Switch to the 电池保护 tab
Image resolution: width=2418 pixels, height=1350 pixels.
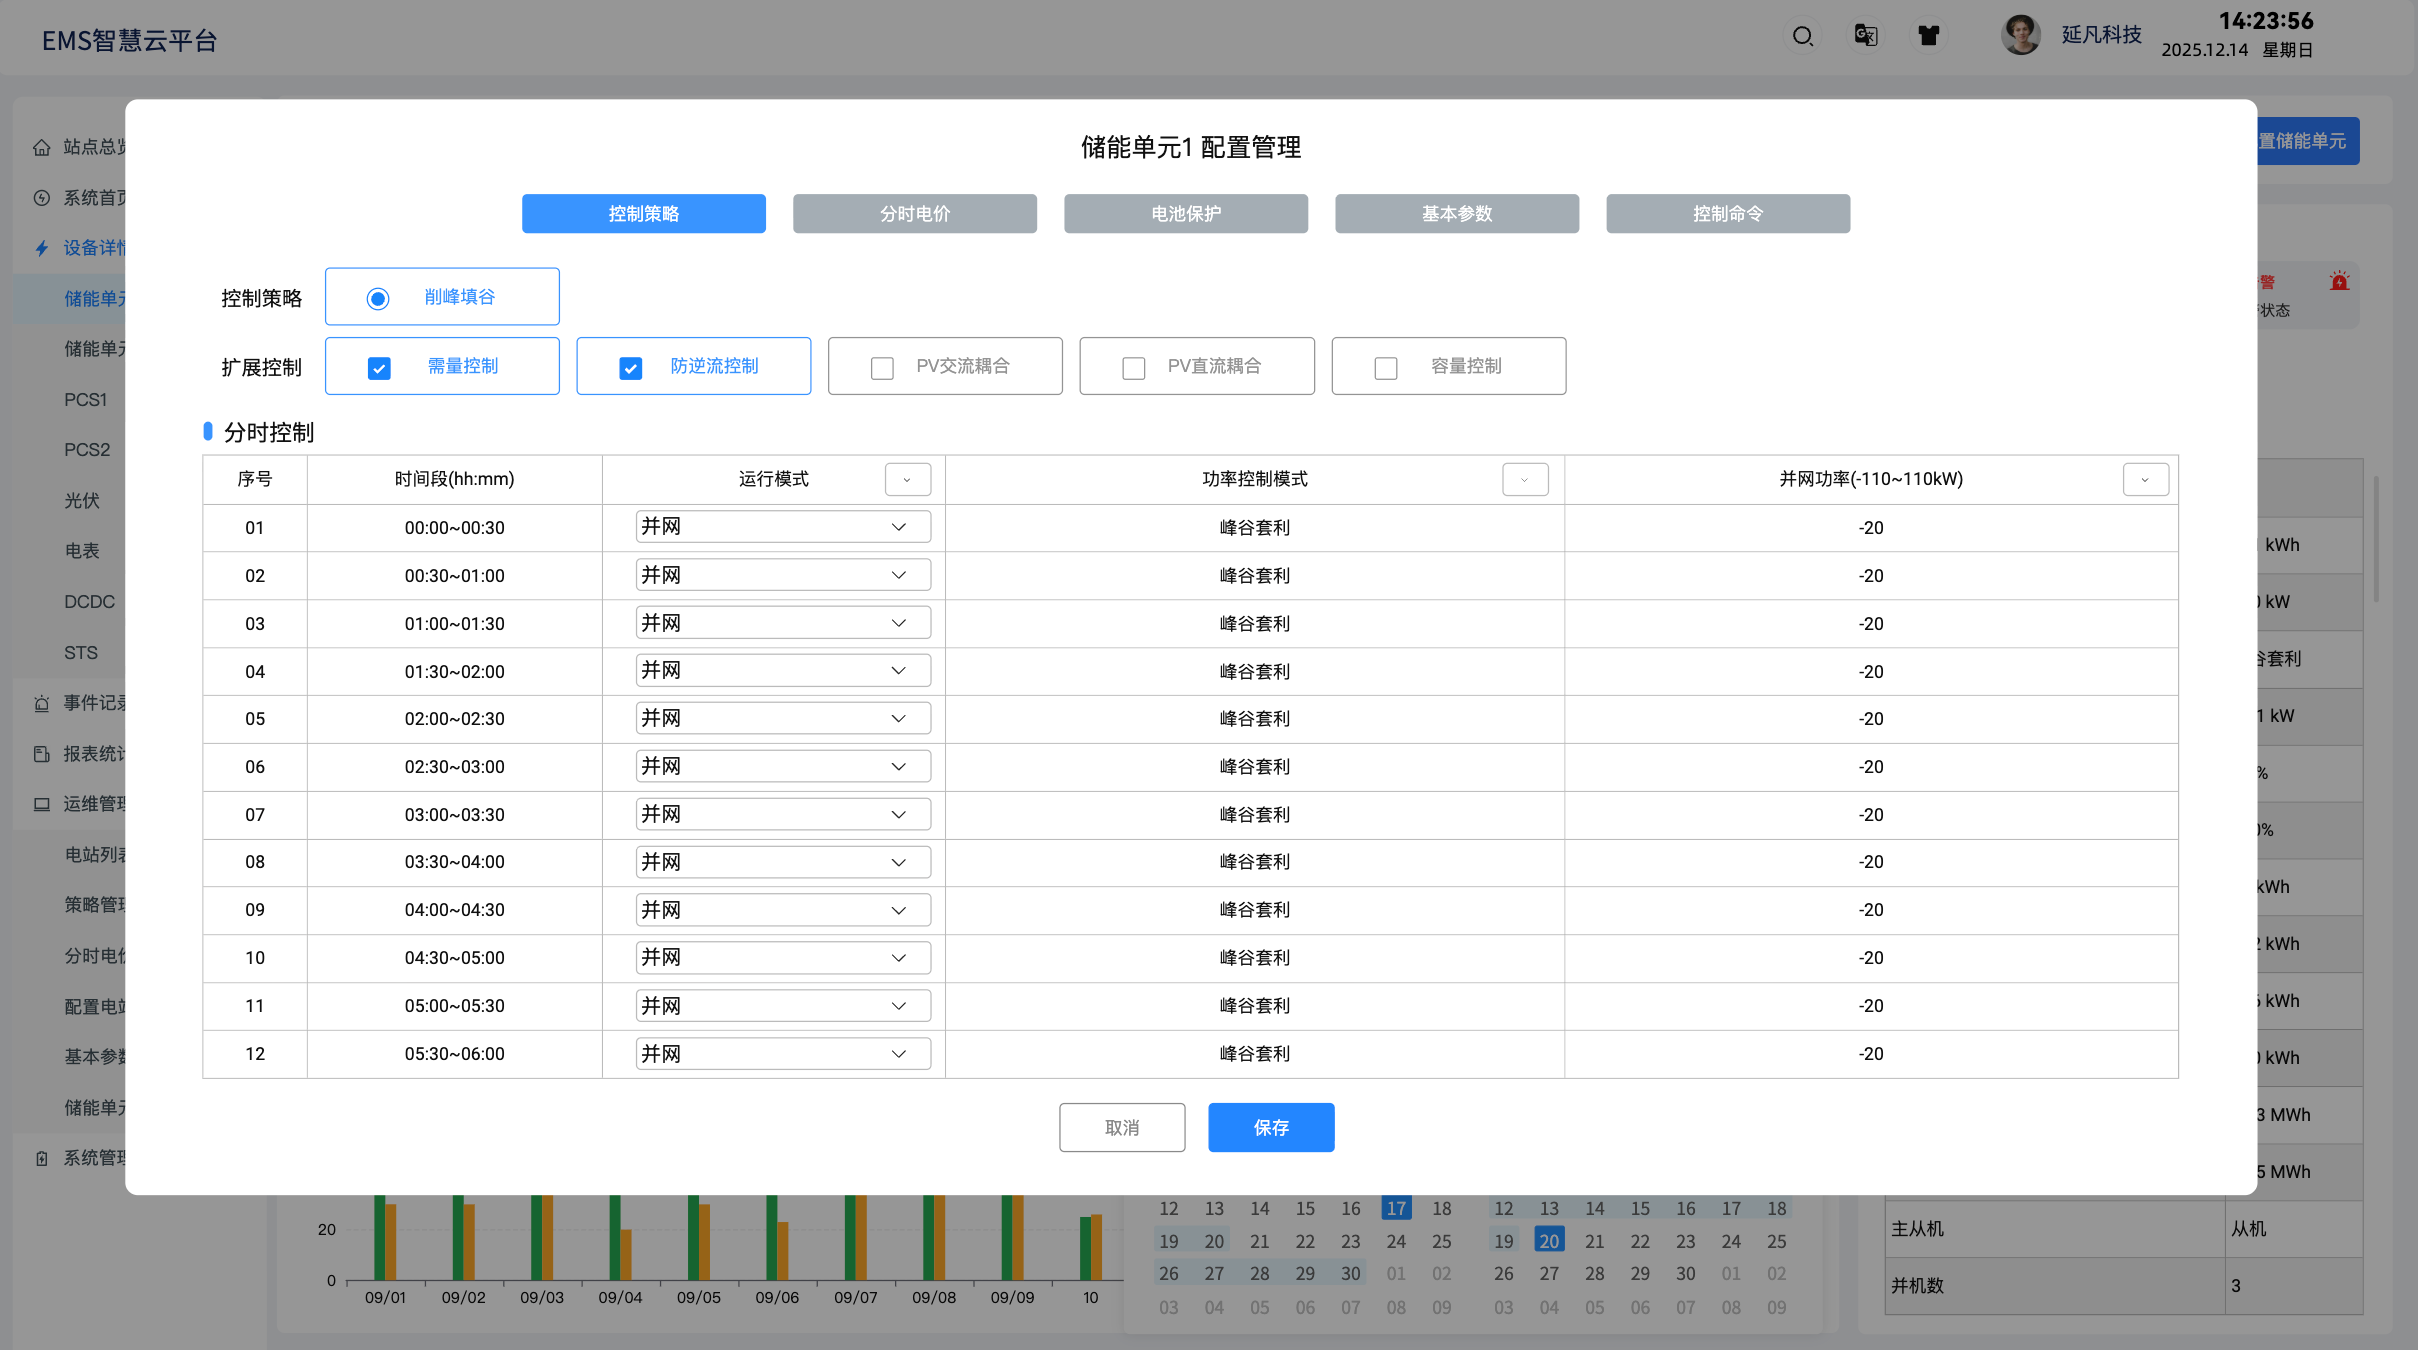pyautogui.click(x=1185, y=213)
